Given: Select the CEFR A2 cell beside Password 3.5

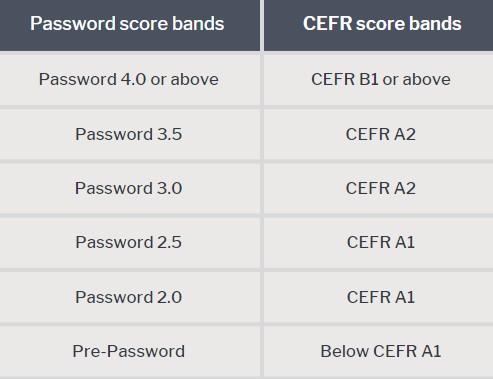Looking at the screenshot, I should click(378, 134).
